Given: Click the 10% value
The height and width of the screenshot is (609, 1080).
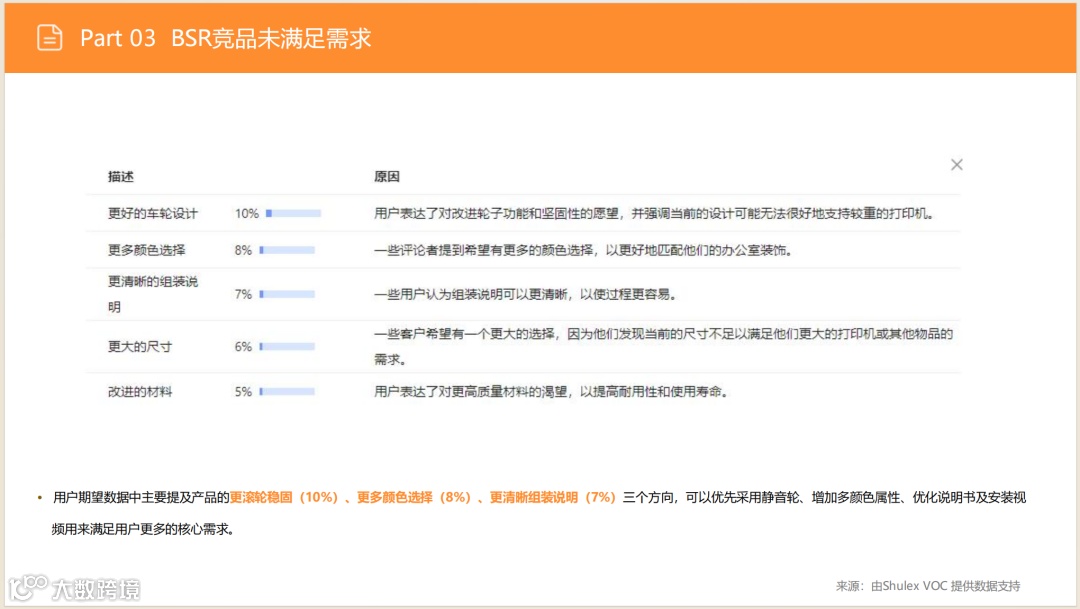Looking at the screenshot, I should tap(247, 214).
